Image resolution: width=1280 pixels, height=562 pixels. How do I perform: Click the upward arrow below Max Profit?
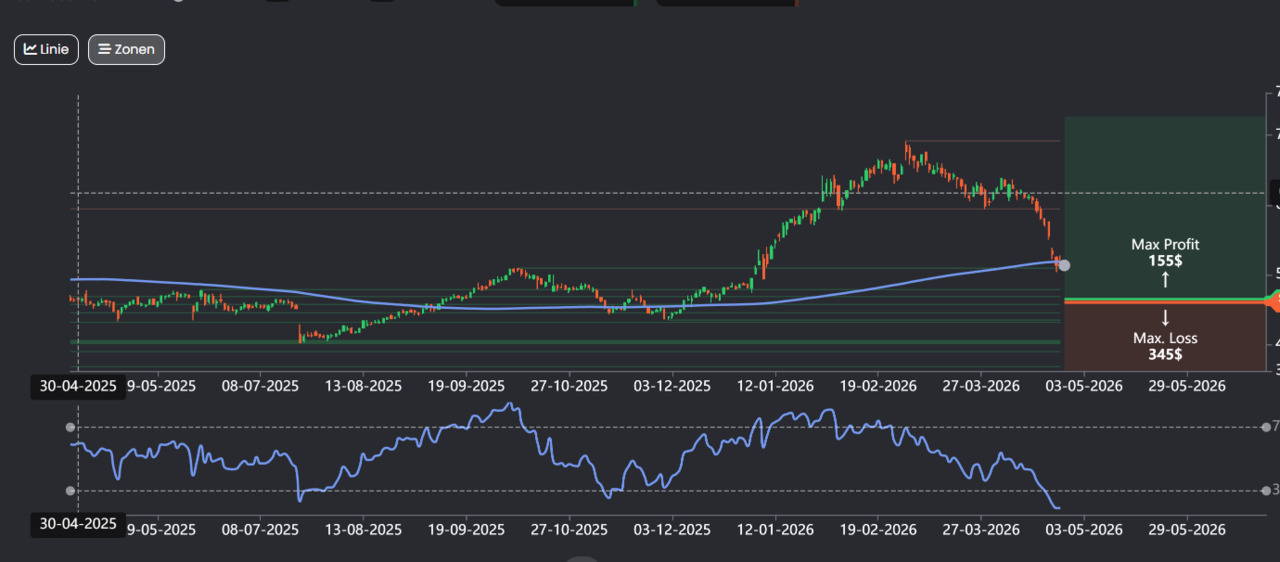tap(1165, 279)
